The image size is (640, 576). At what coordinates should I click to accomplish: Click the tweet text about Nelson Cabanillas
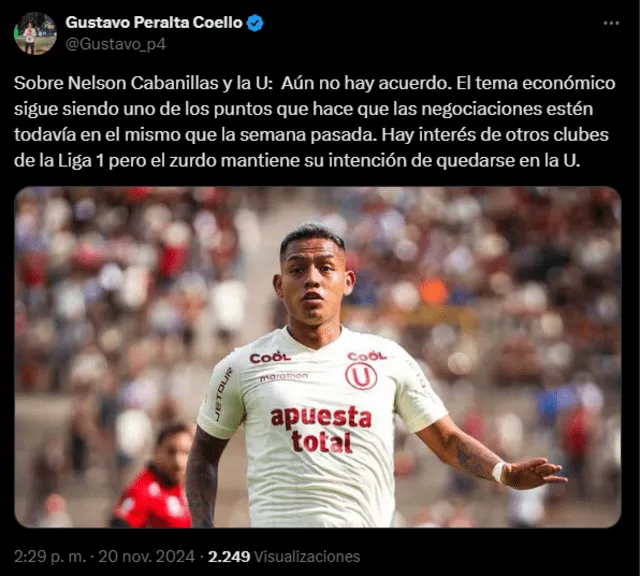pyautogui.click(x=315, y=122)
